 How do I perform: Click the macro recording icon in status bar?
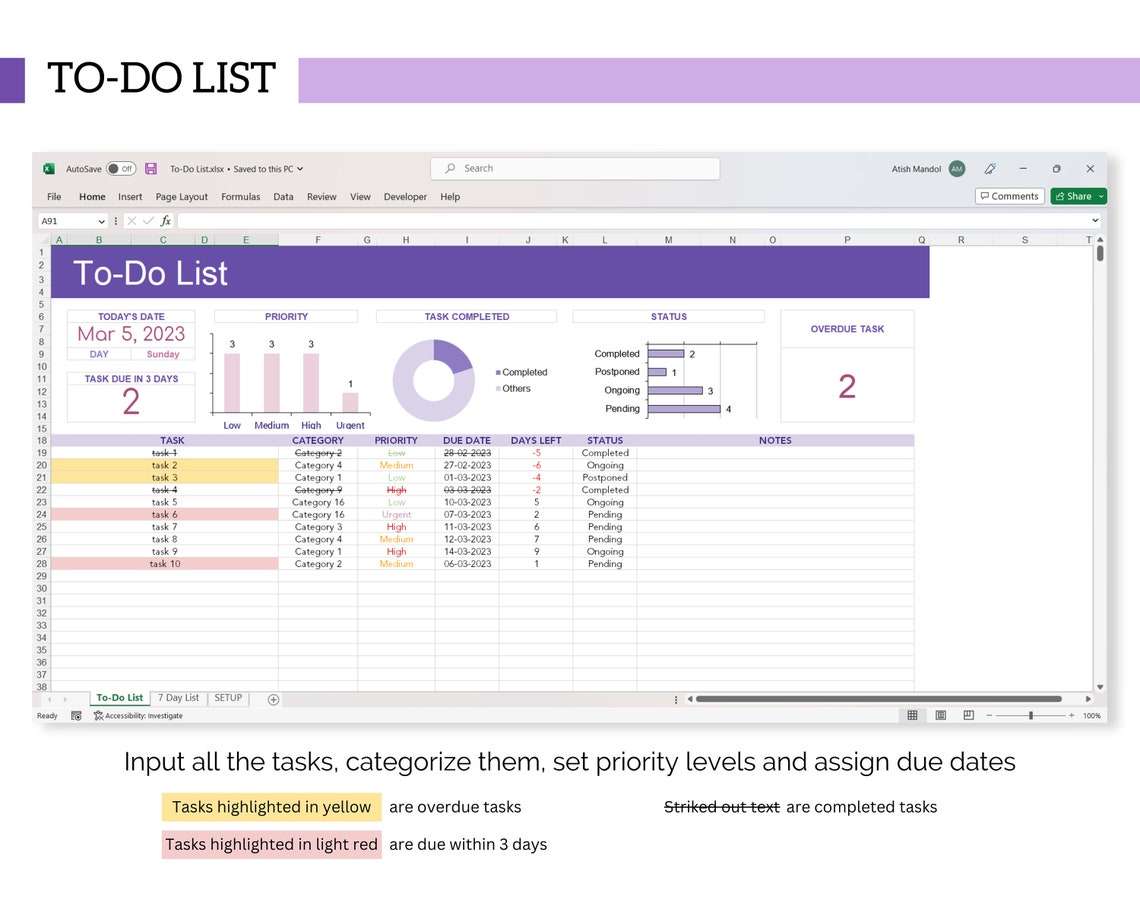[76, 715]
